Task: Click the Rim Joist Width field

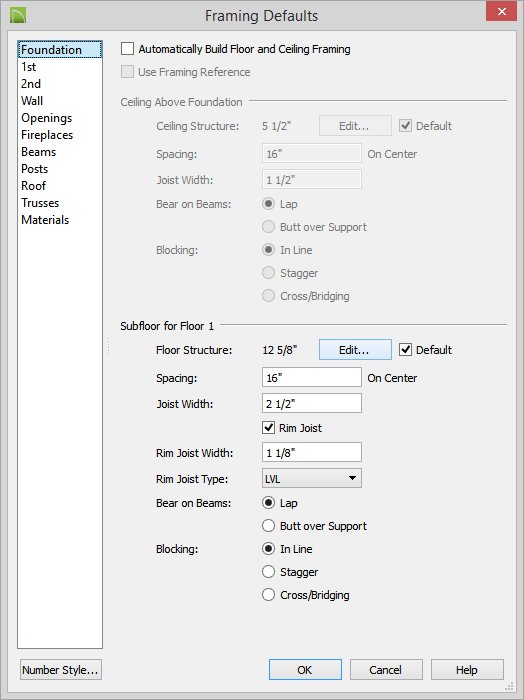Action: click(312, 453)
